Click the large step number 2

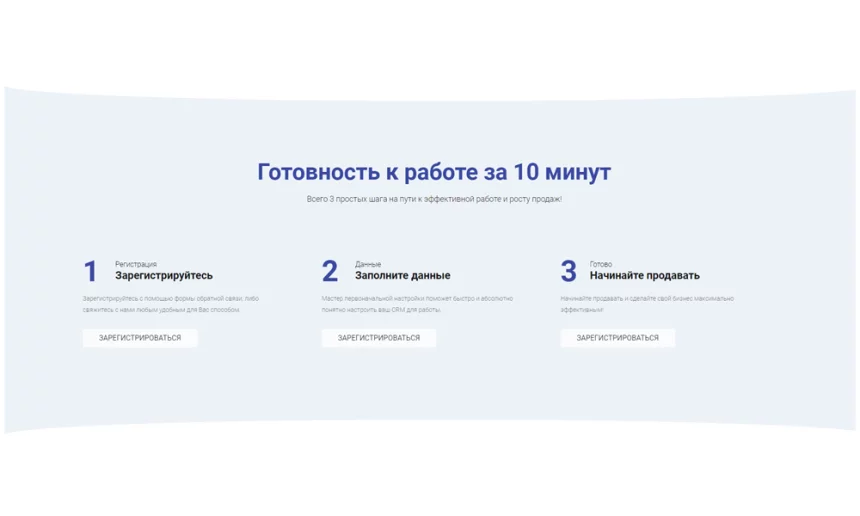(330, 272)
